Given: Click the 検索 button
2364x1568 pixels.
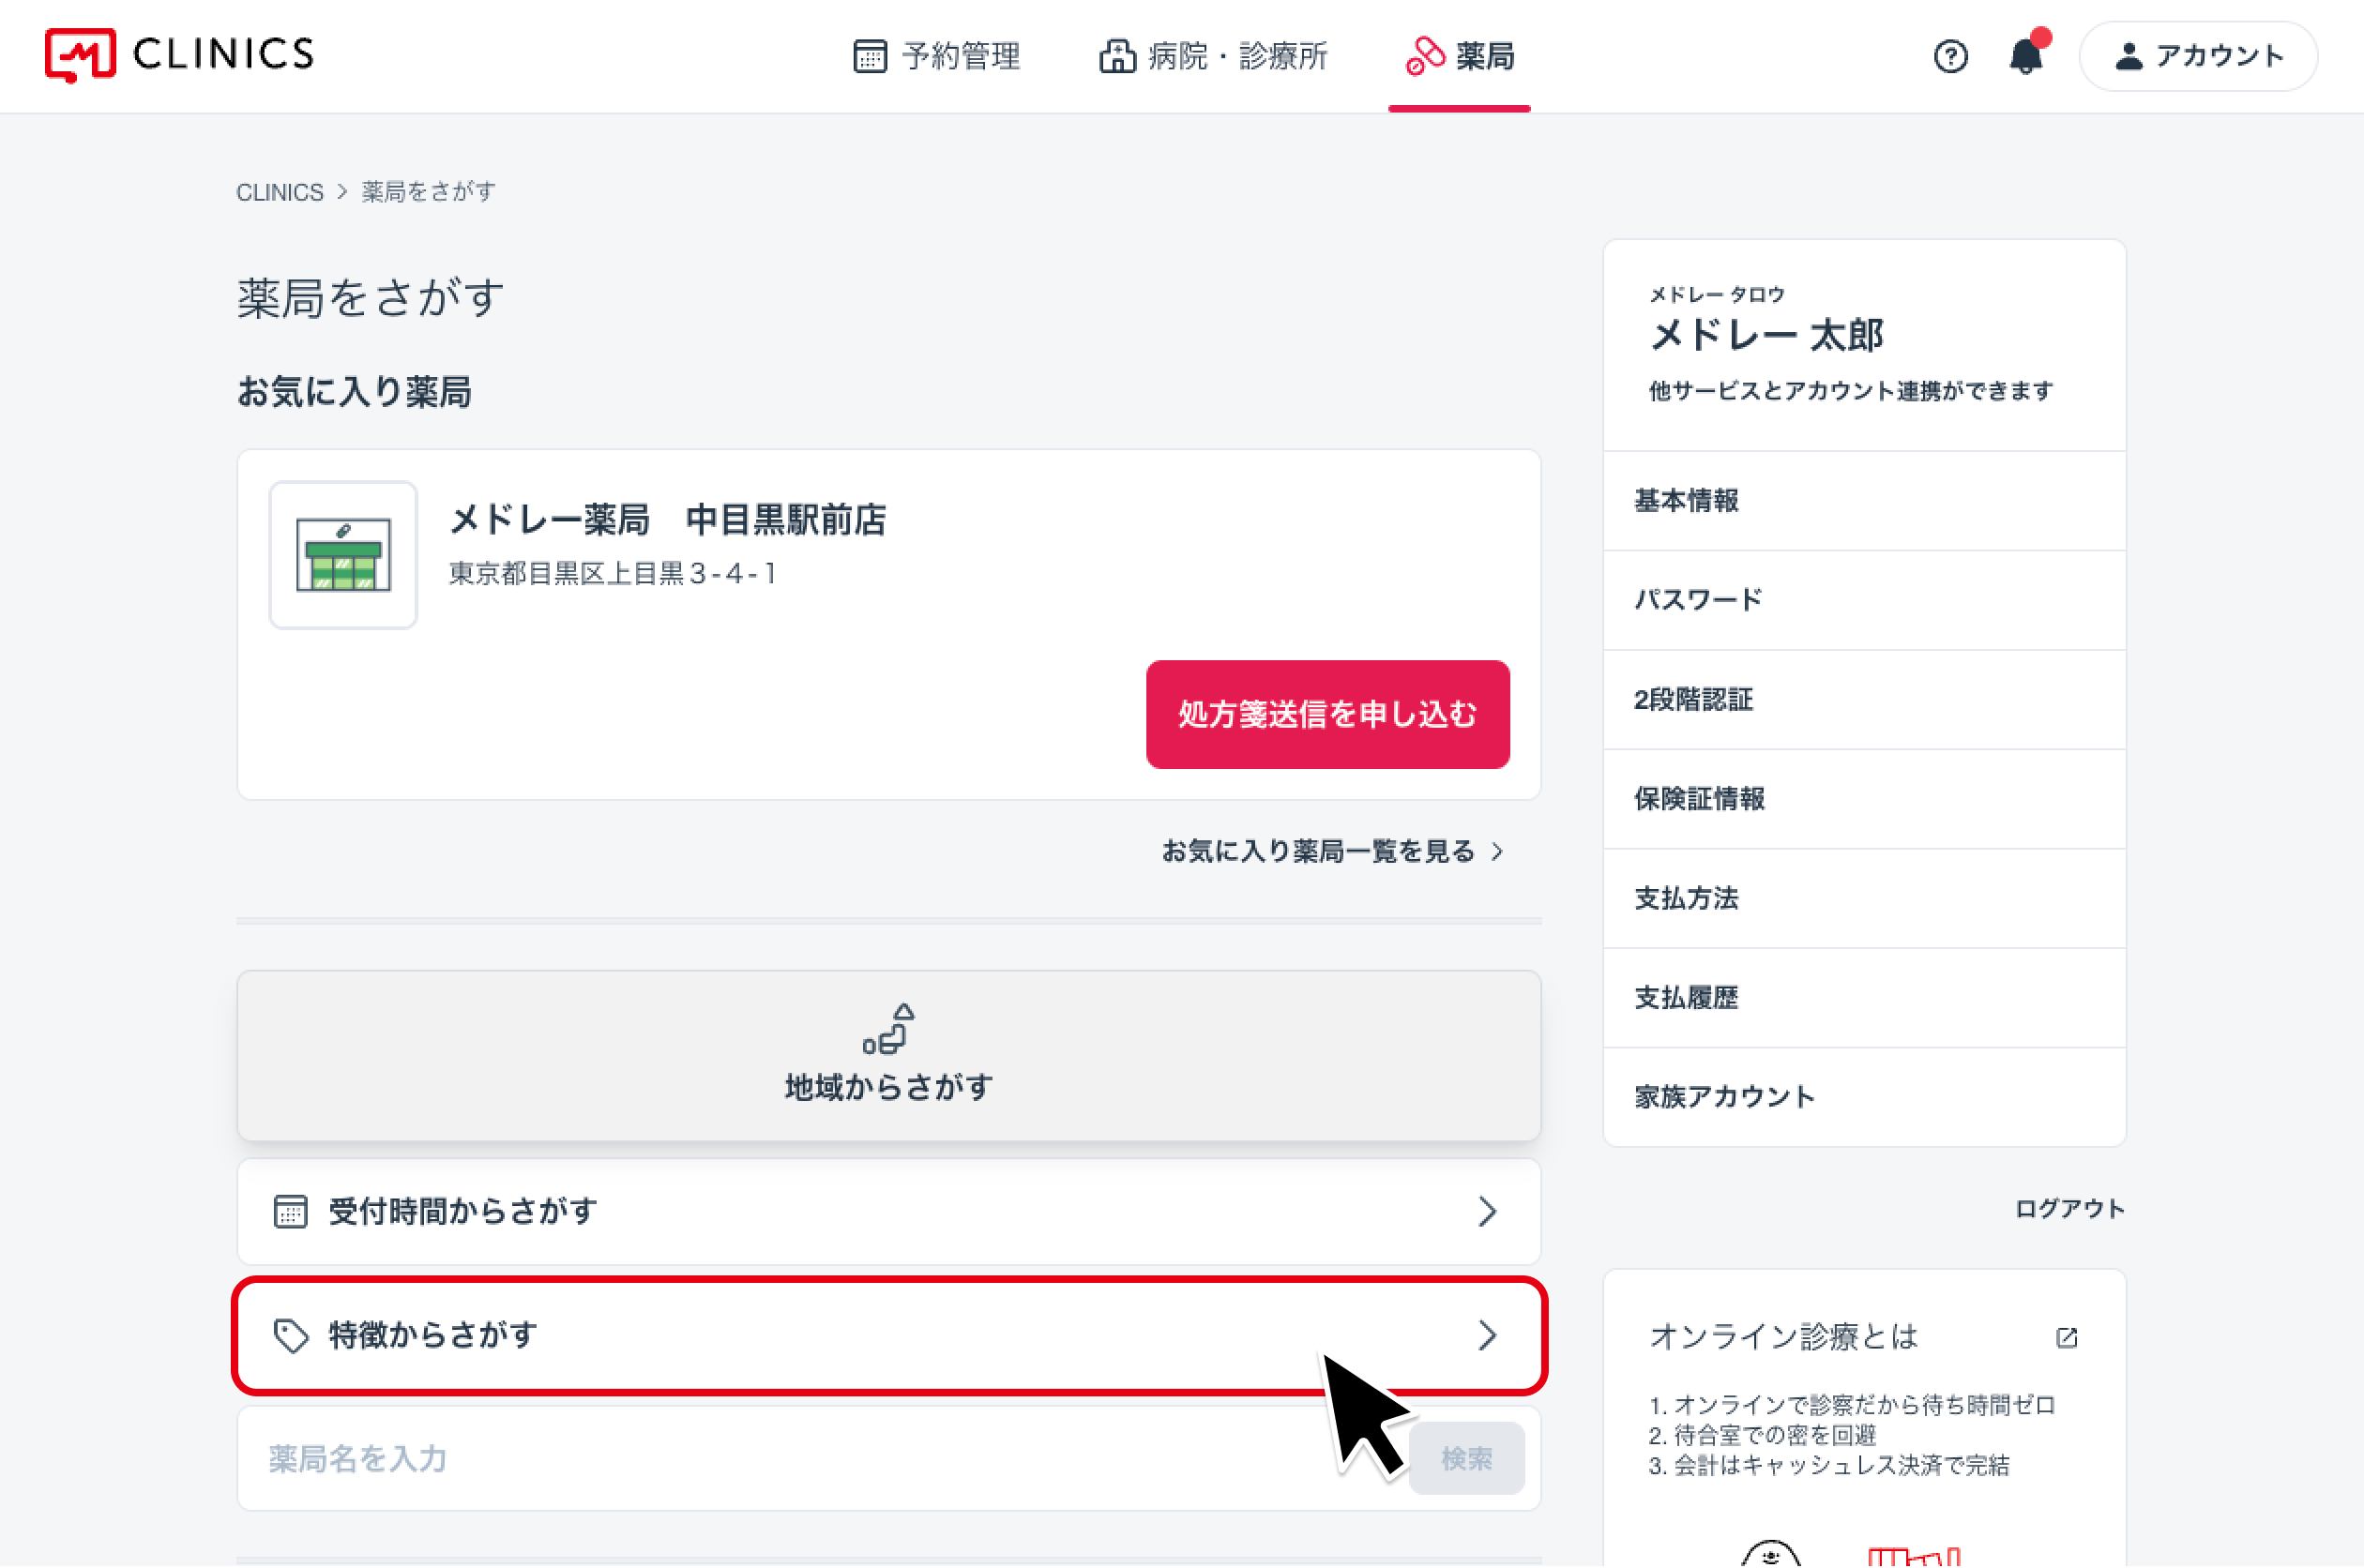Looking at the screenshot, I should (x=1466, y=1458).
